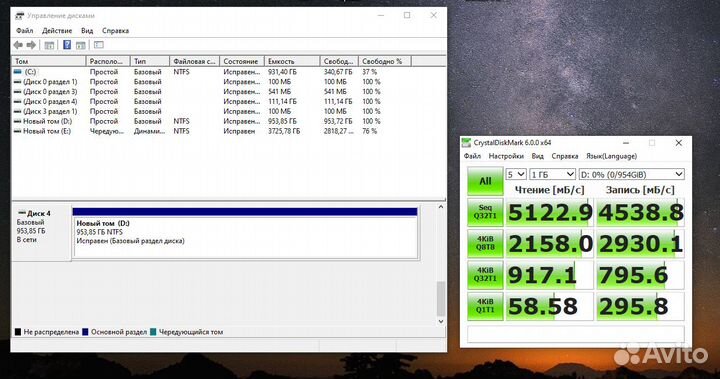This screenshot has width=720, height=379.
Task: Open Вид menu in CrystalDiskMark
Action: (x=537, y=156)
